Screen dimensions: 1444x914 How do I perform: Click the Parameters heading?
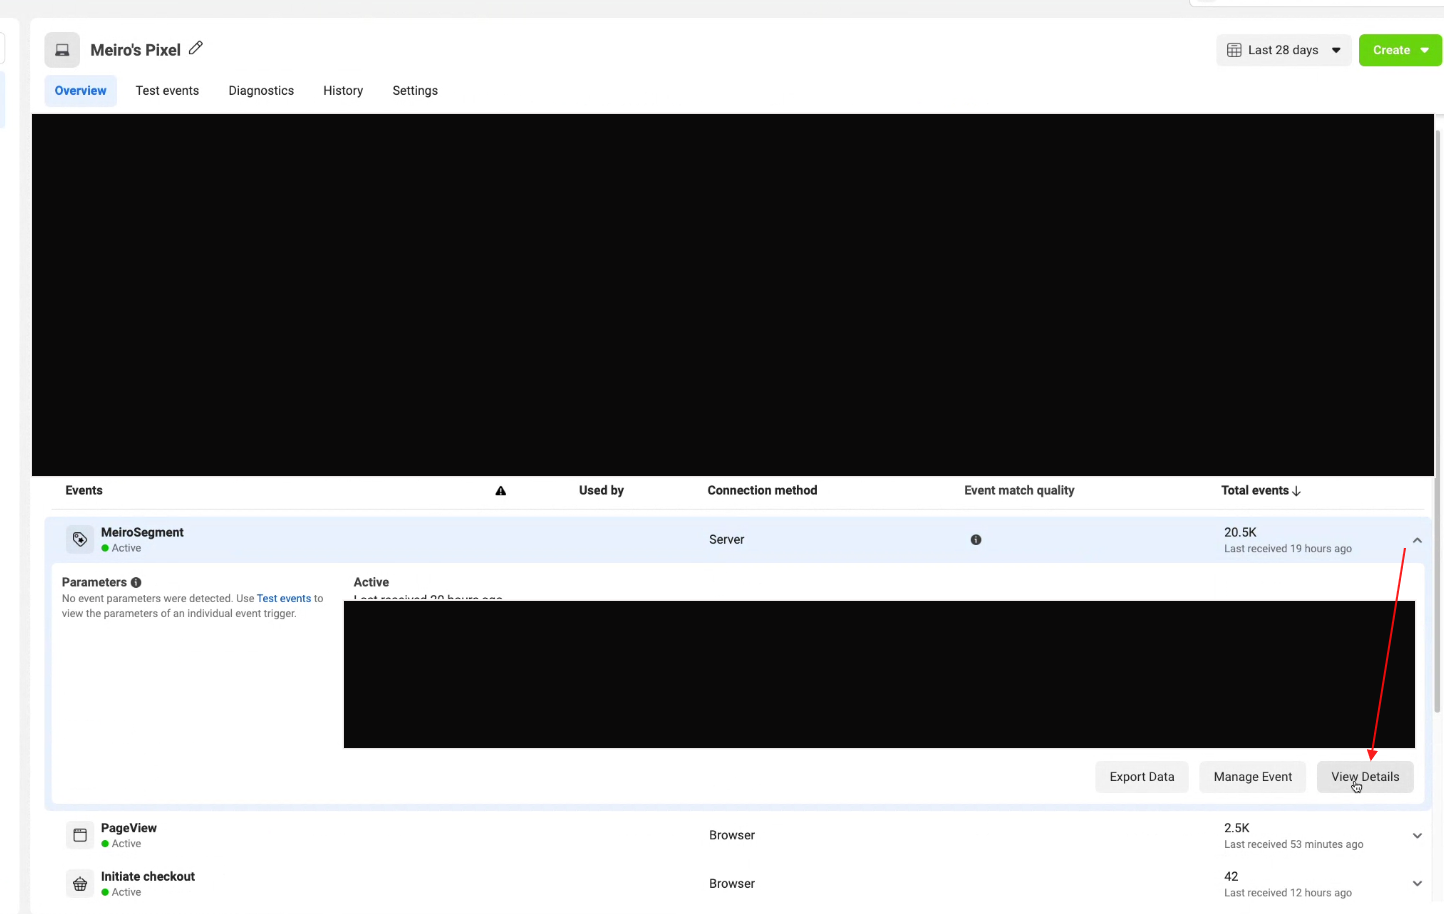tap(94, 582)
